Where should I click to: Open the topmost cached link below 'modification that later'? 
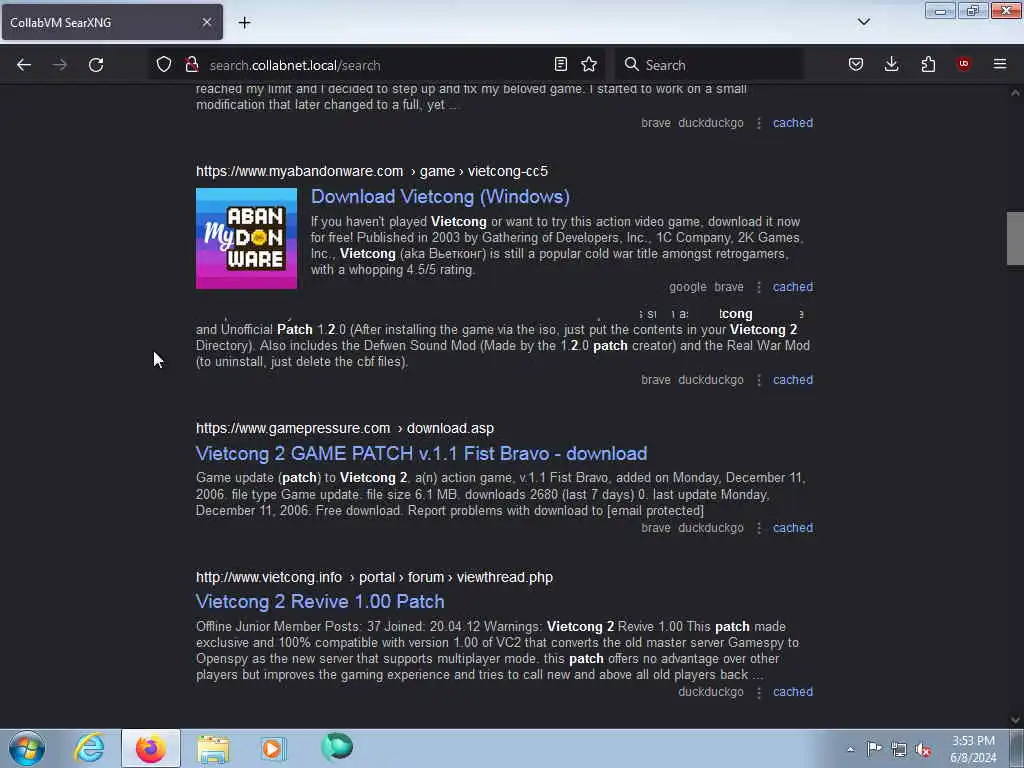(x=793, y=123)
